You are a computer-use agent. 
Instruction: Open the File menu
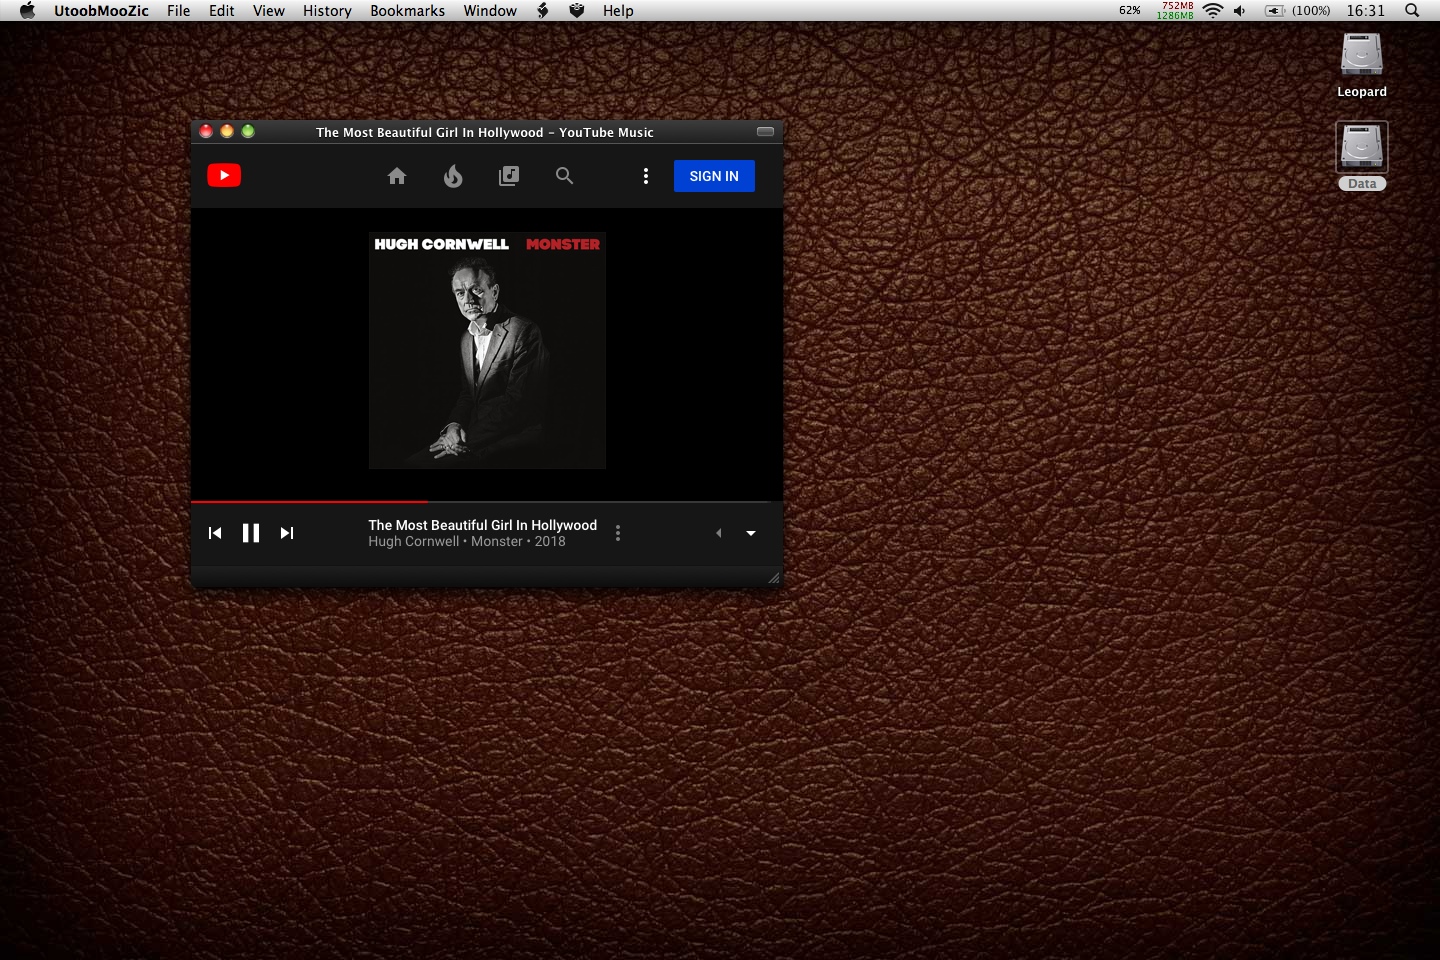(179, 10)
